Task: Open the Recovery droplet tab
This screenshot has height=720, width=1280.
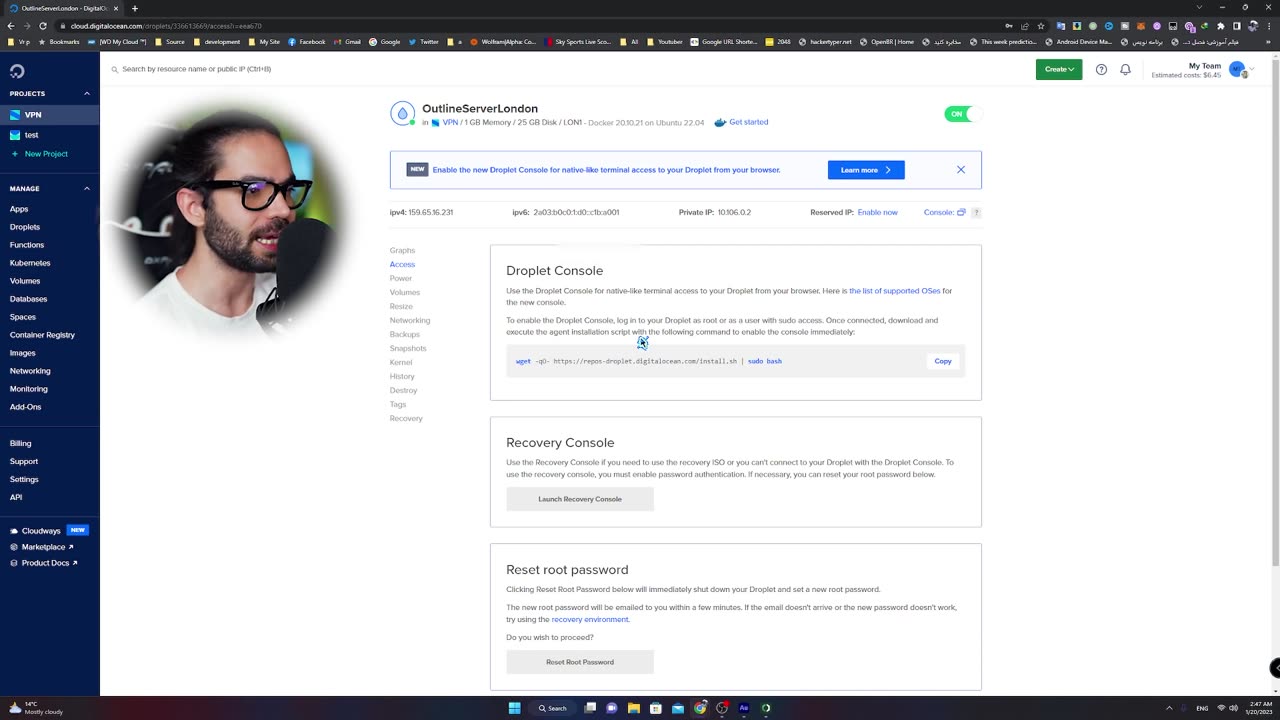Action: point(406,418)
